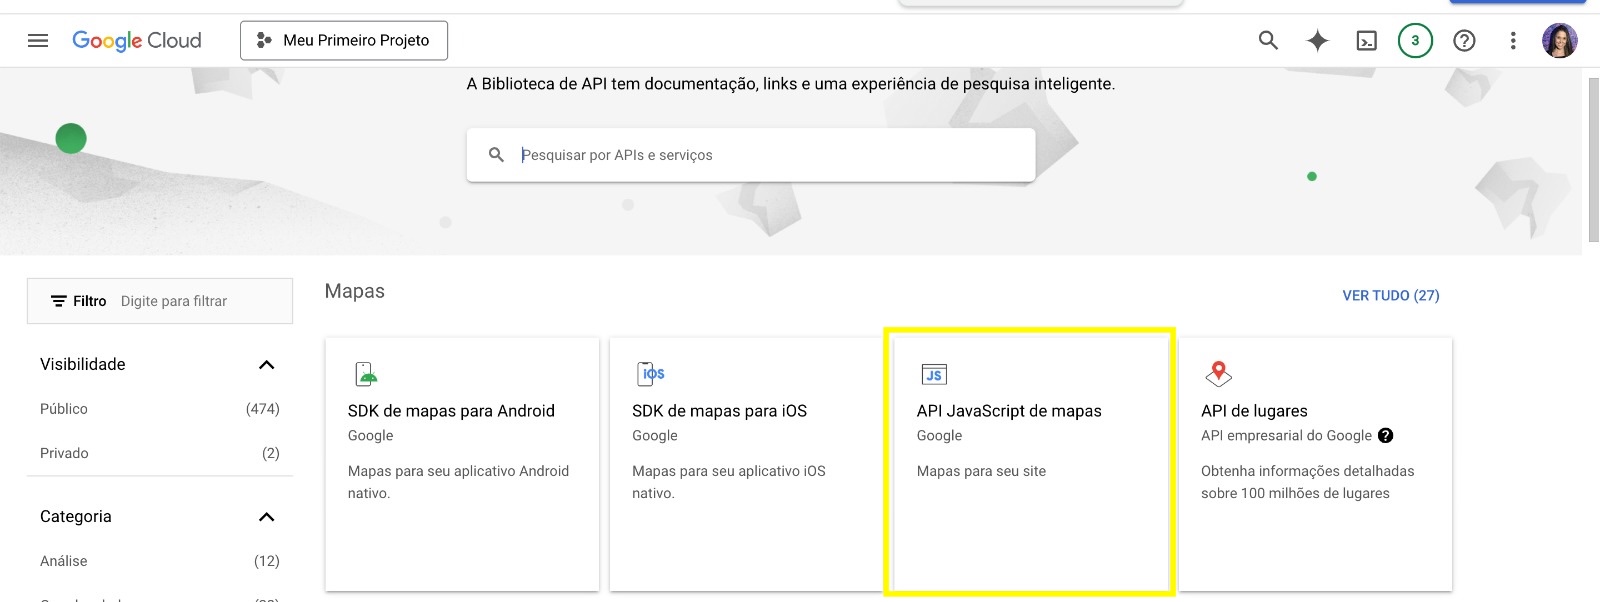Focus the Pesquisar por APIs e serviços field
The height and width of the screenshot is (602, 1600).
(751, 155)
